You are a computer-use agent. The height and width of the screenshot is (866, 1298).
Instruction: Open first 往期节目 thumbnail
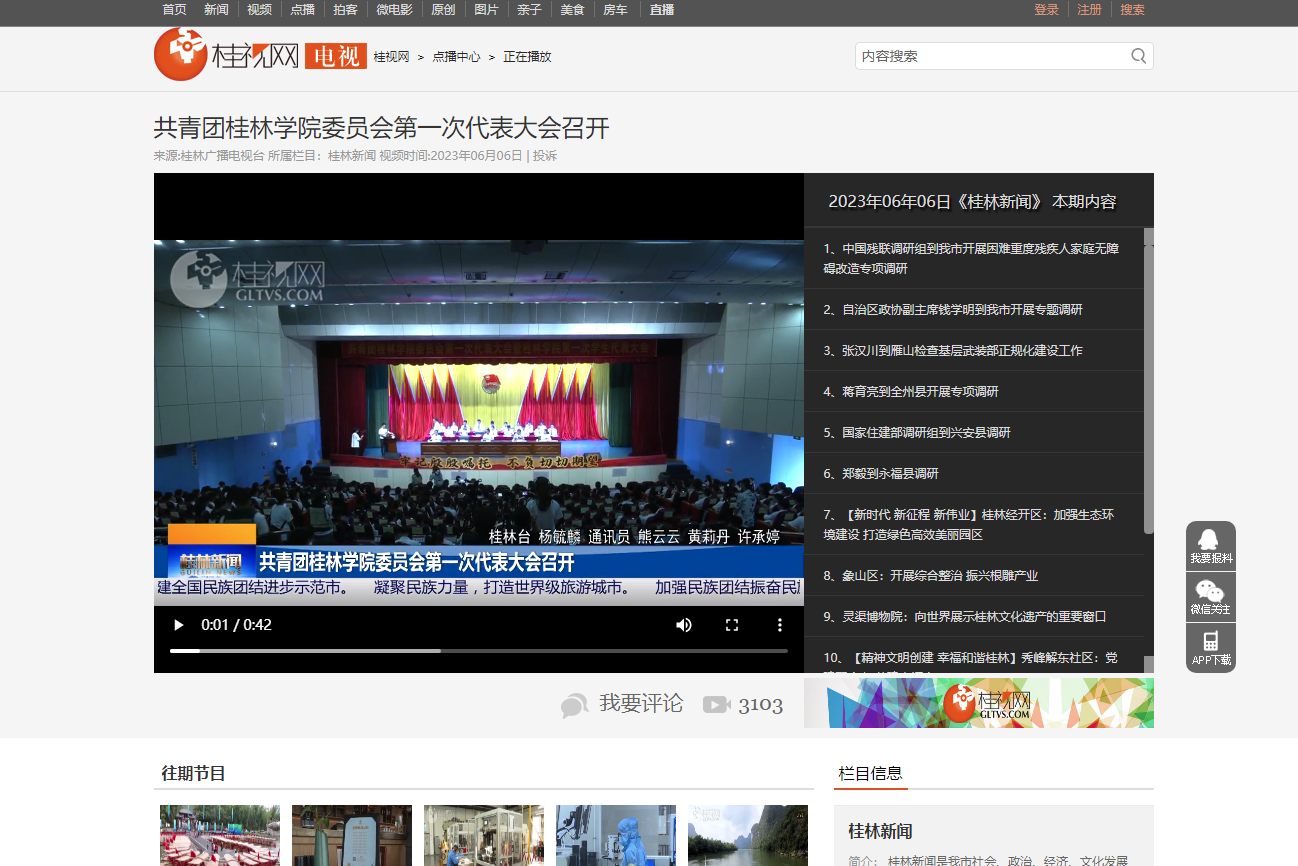tap(220, 835)
